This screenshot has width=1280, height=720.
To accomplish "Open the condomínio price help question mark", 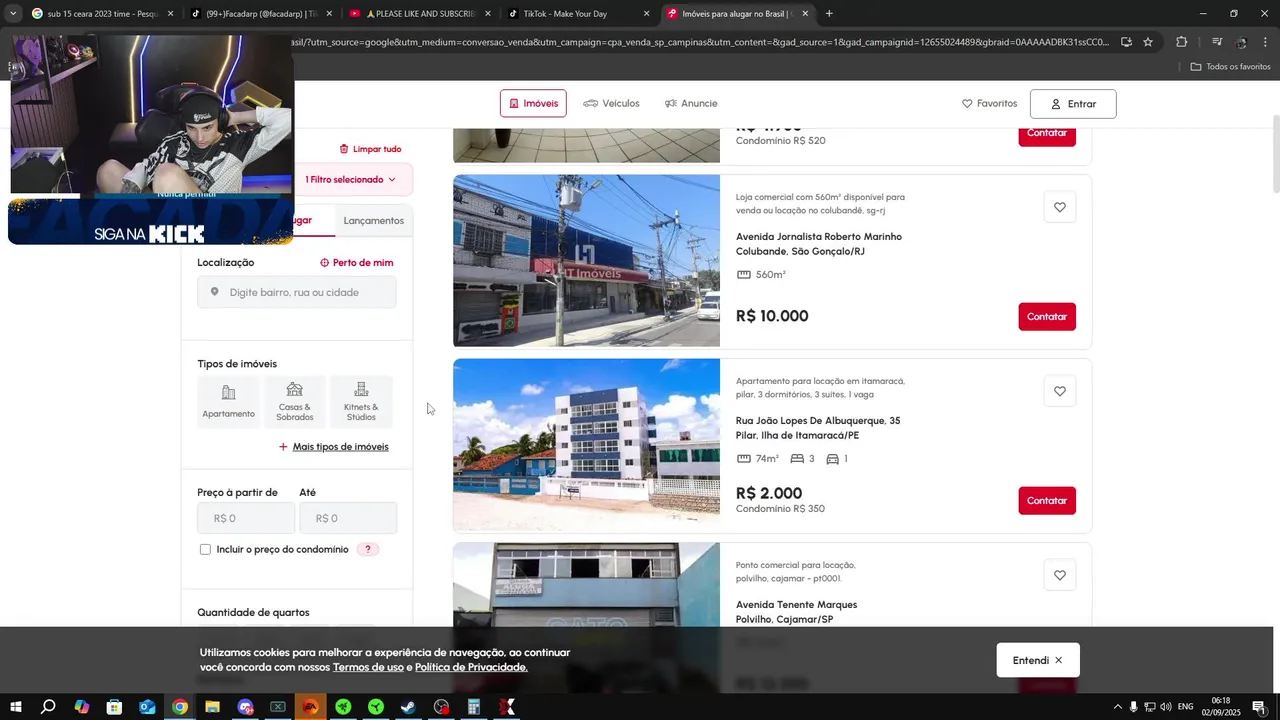I will (368, 549).
